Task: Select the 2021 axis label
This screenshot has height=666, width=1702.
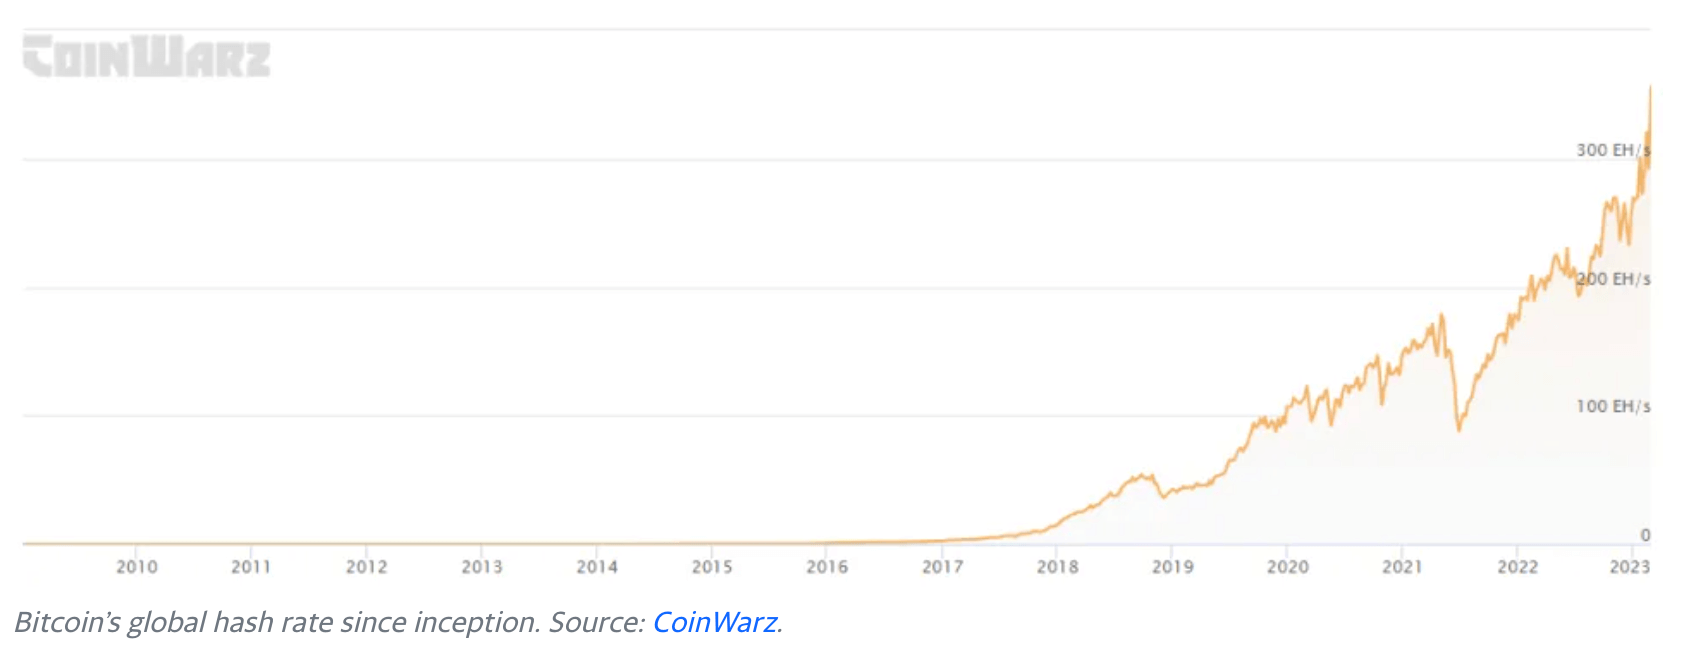Action: coord(1402,567)
